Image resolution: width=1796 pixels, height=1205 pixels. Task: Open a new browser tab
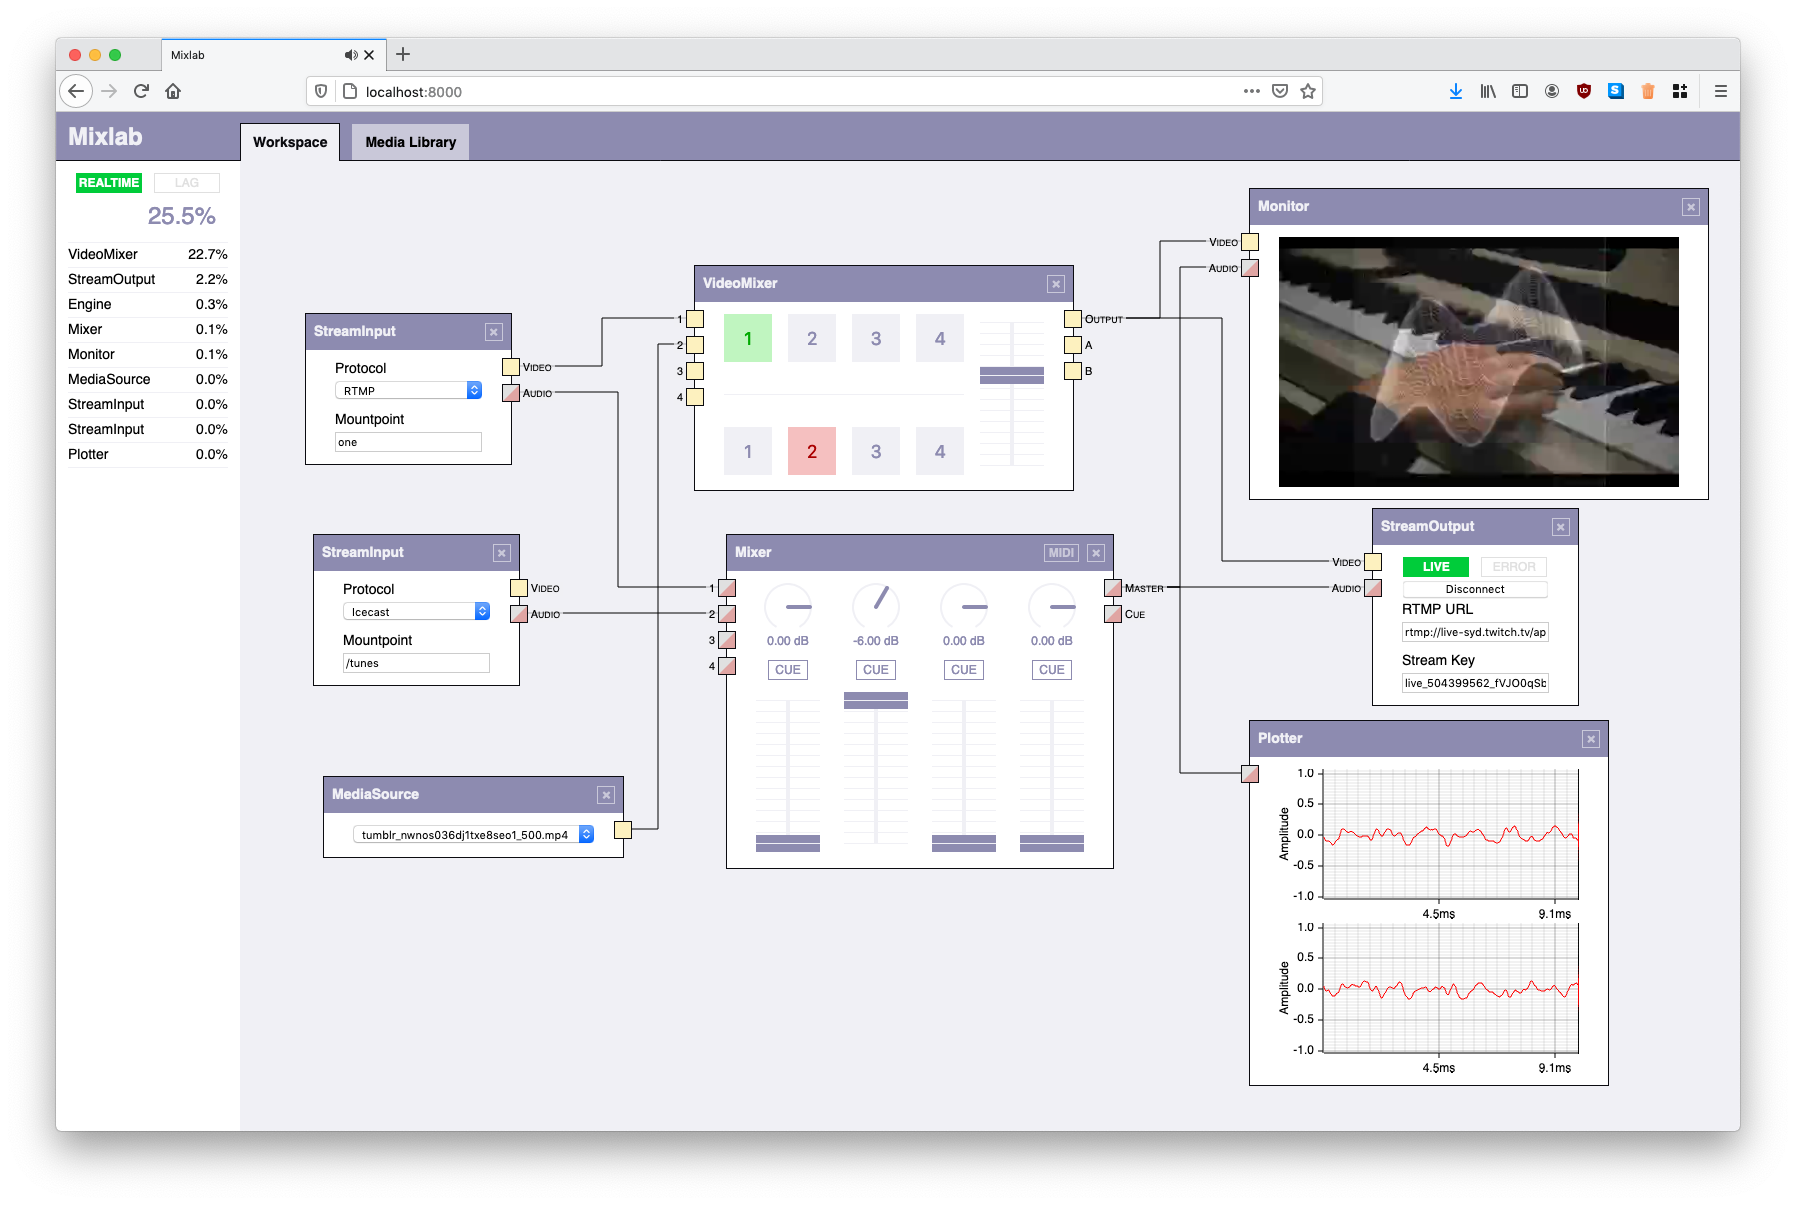click(x=403, y=55)
